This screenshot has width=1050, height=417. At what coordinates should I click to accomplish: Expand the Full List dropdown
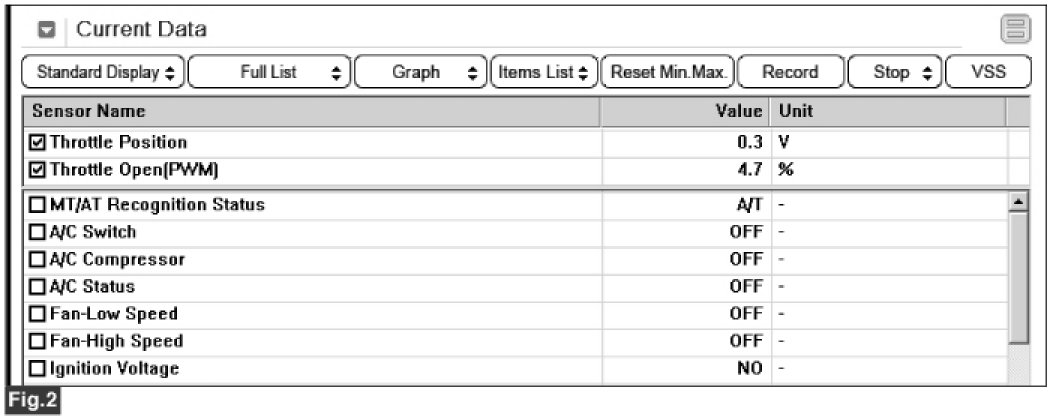click(268, 72)
